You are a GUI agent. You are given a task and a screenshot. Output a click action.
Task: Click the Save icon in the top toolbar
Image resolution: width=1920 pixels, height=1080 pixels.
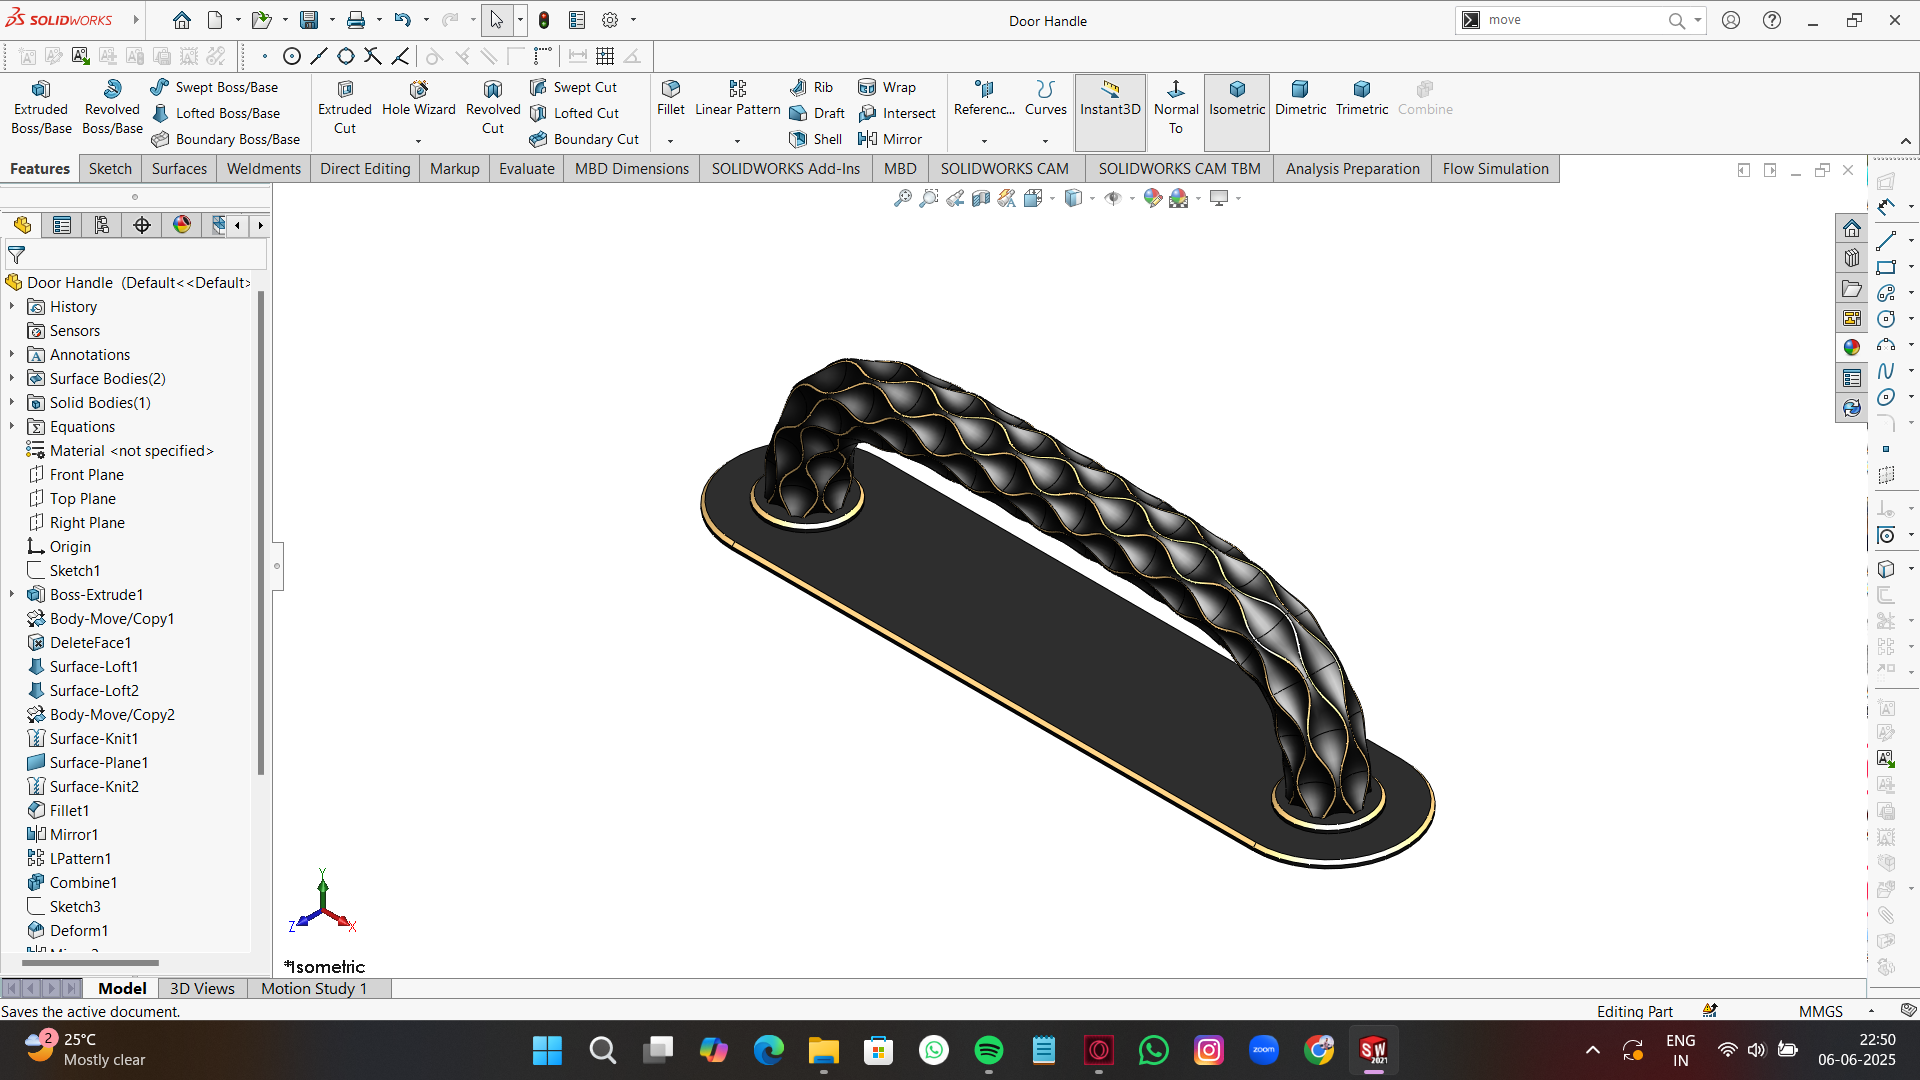coord(309,20)
